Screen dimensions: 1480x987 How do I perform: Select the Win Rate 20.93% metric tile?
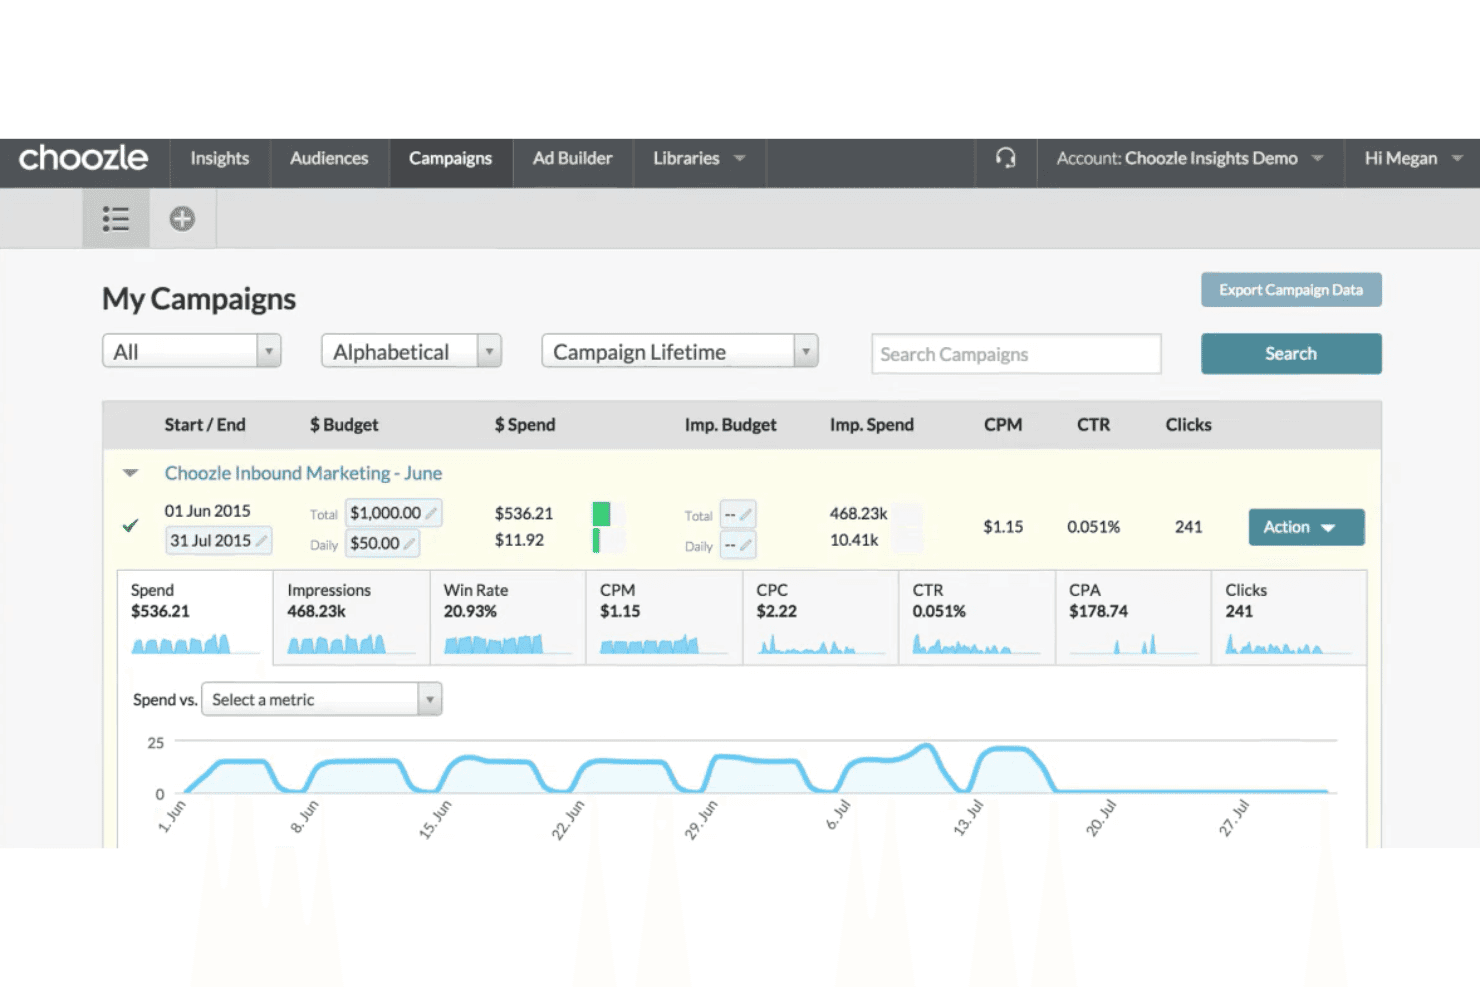[507, 617]
